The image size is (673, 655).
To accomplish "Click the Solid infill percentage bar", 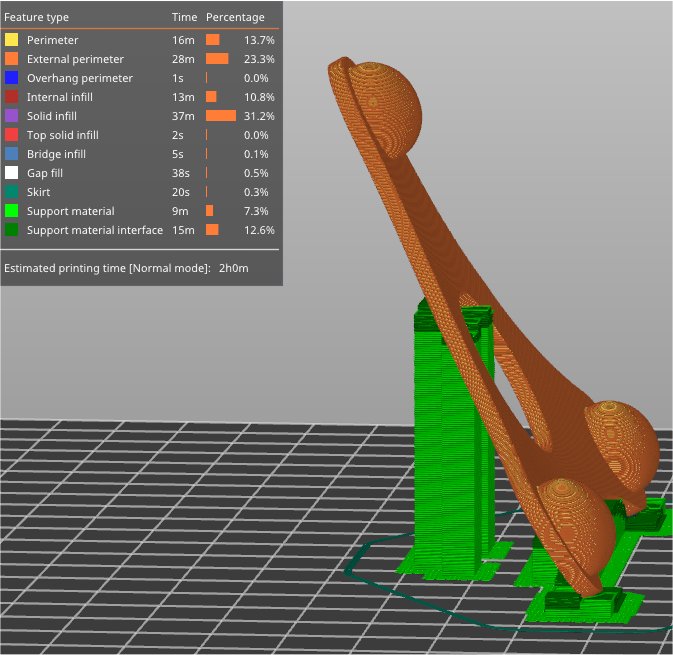I will pyautogui.click(x=220, y=116).
